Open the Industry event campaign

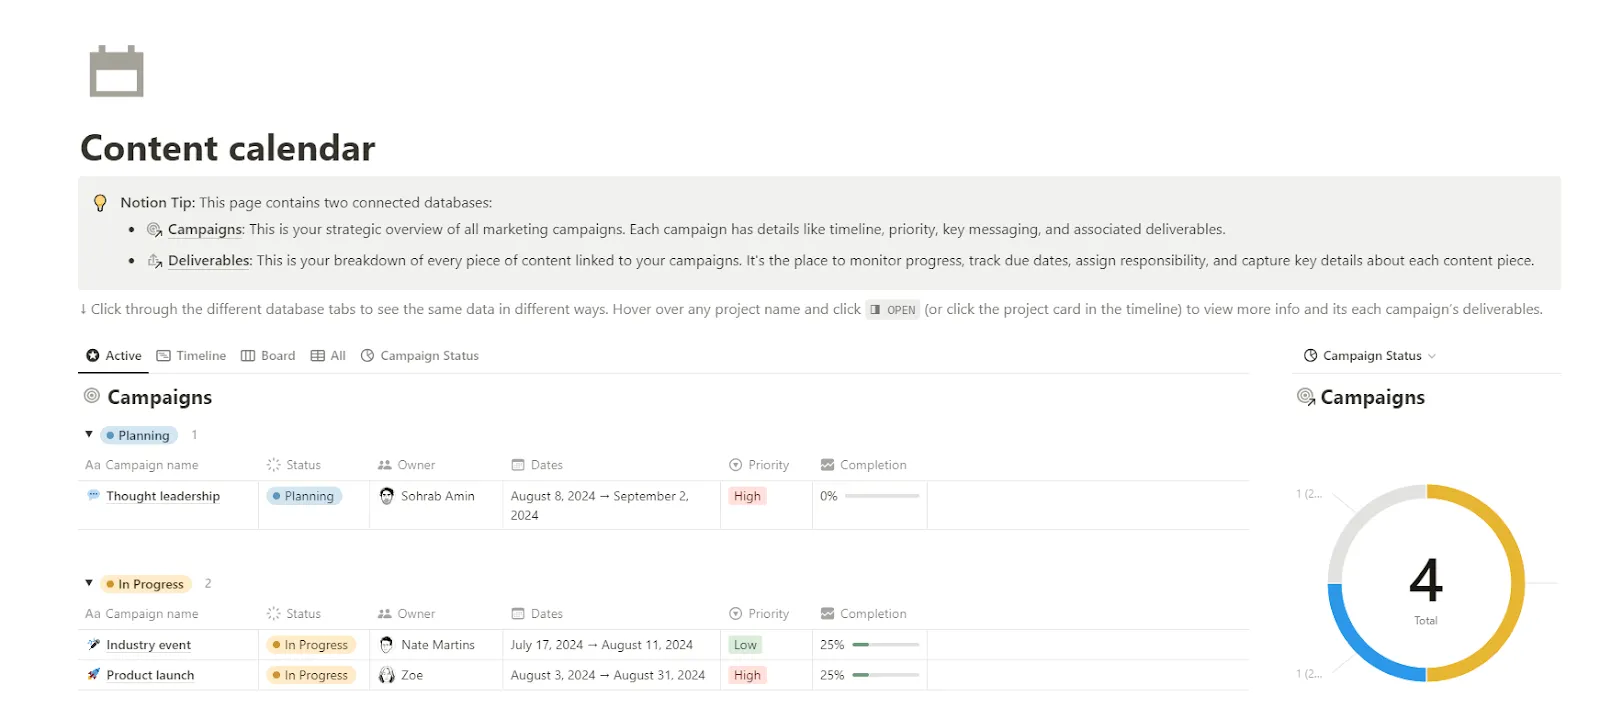point(149,645)
